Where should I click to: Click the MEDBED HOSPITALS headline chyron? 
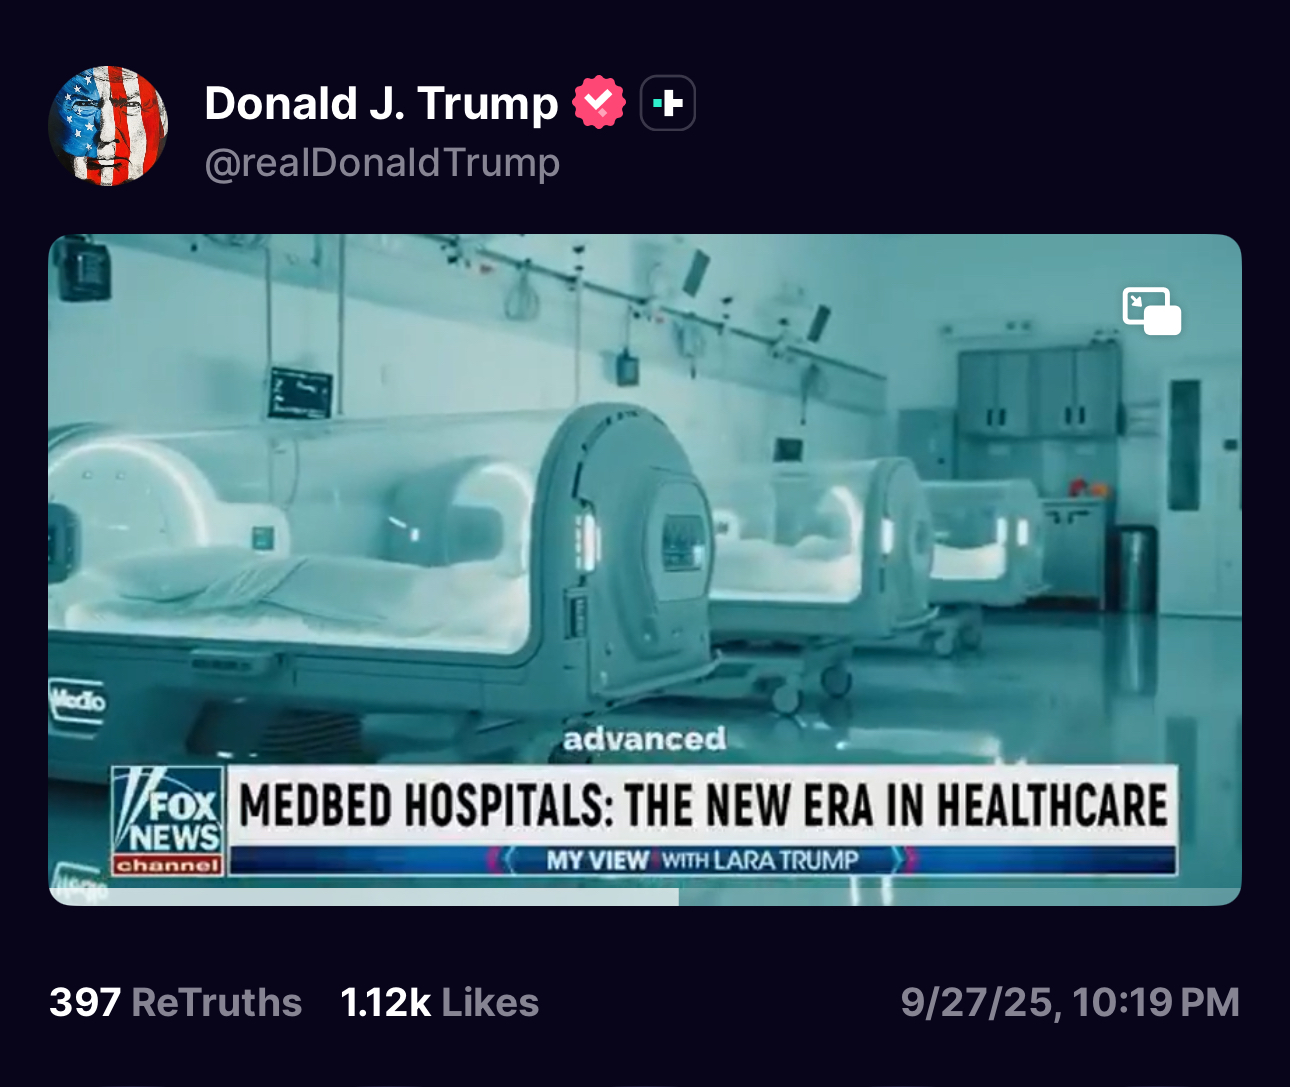[703, 806]
